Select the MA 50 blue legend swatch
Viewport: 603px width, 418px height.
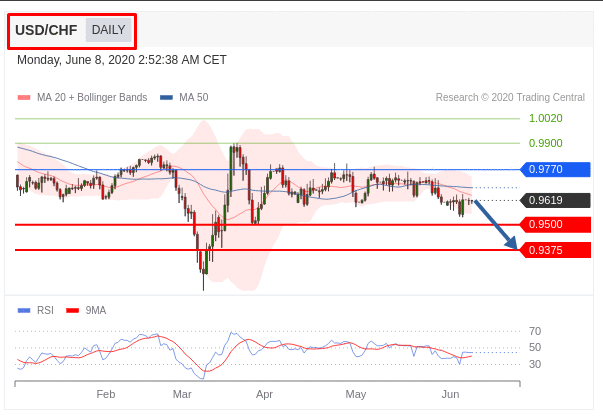coord(166,98)
